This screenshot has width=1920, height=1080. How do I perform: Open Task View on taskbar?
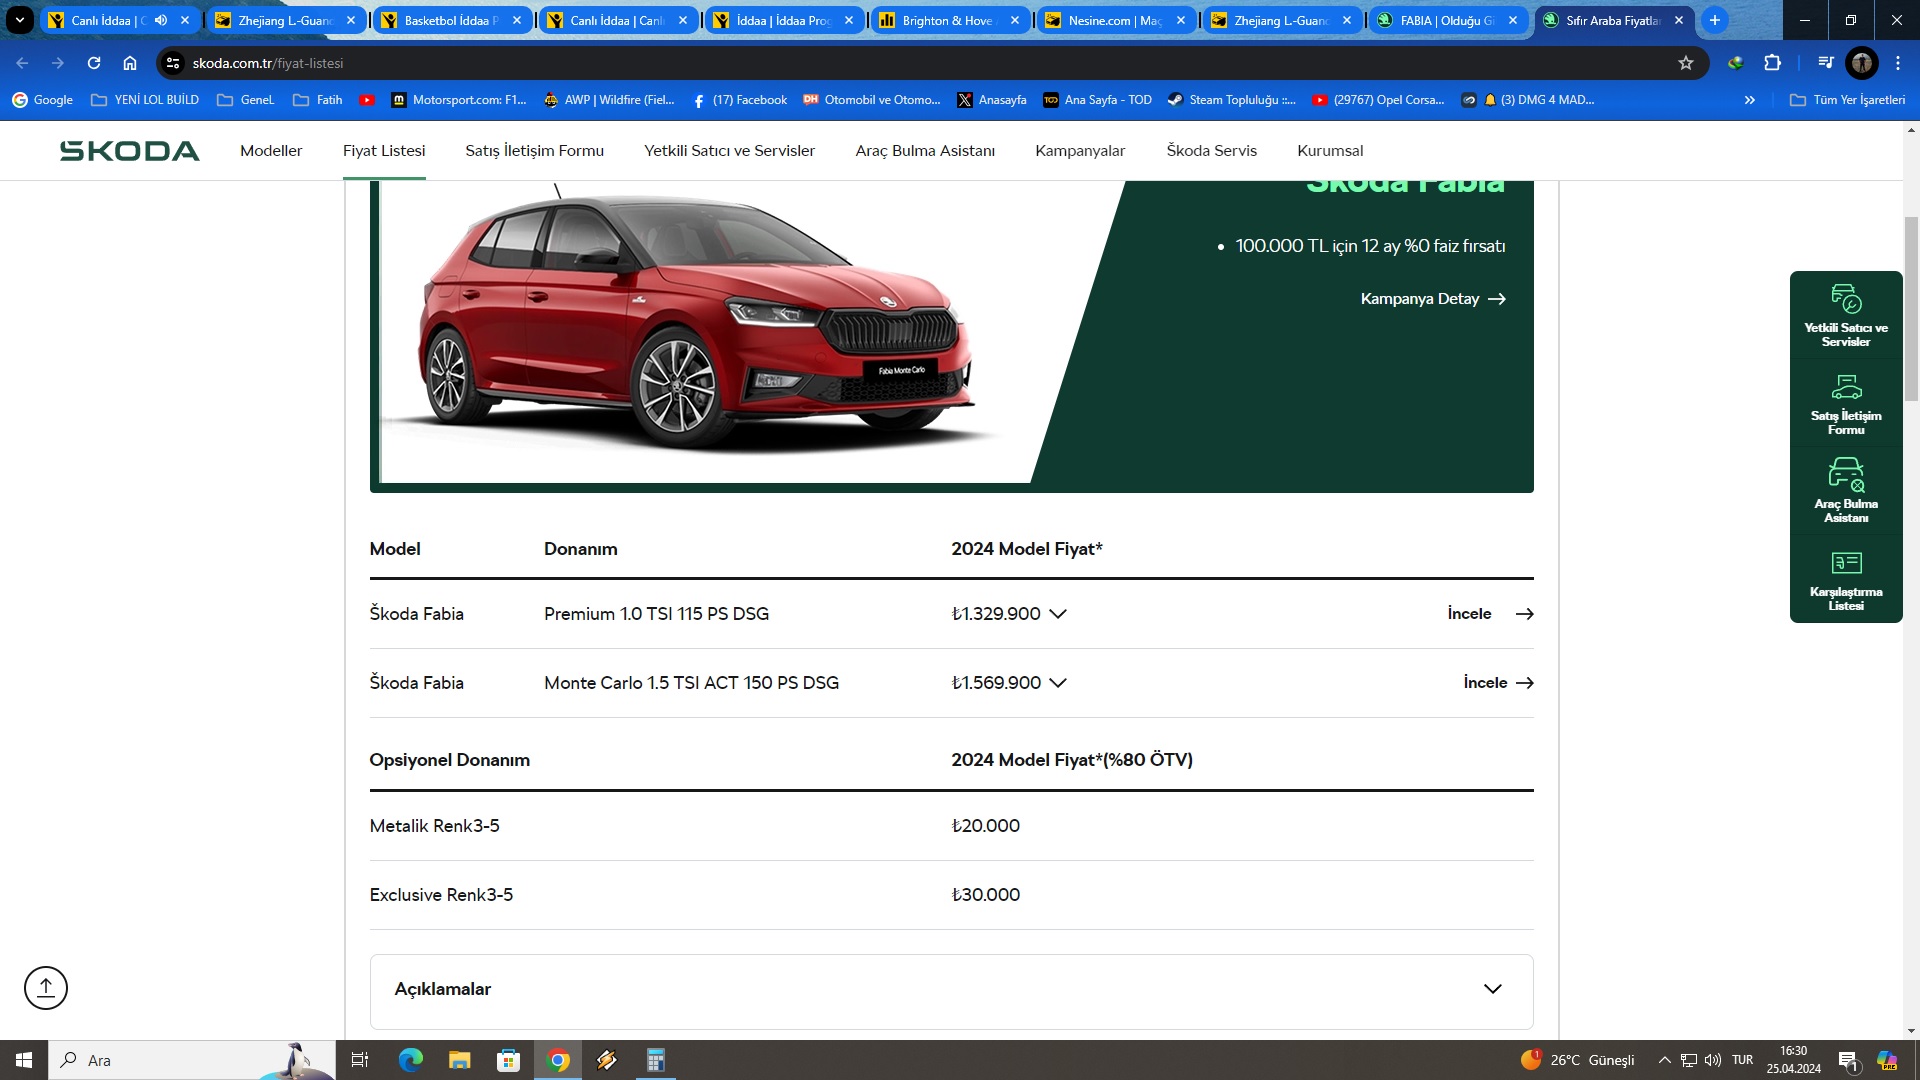pos(360,1060)
